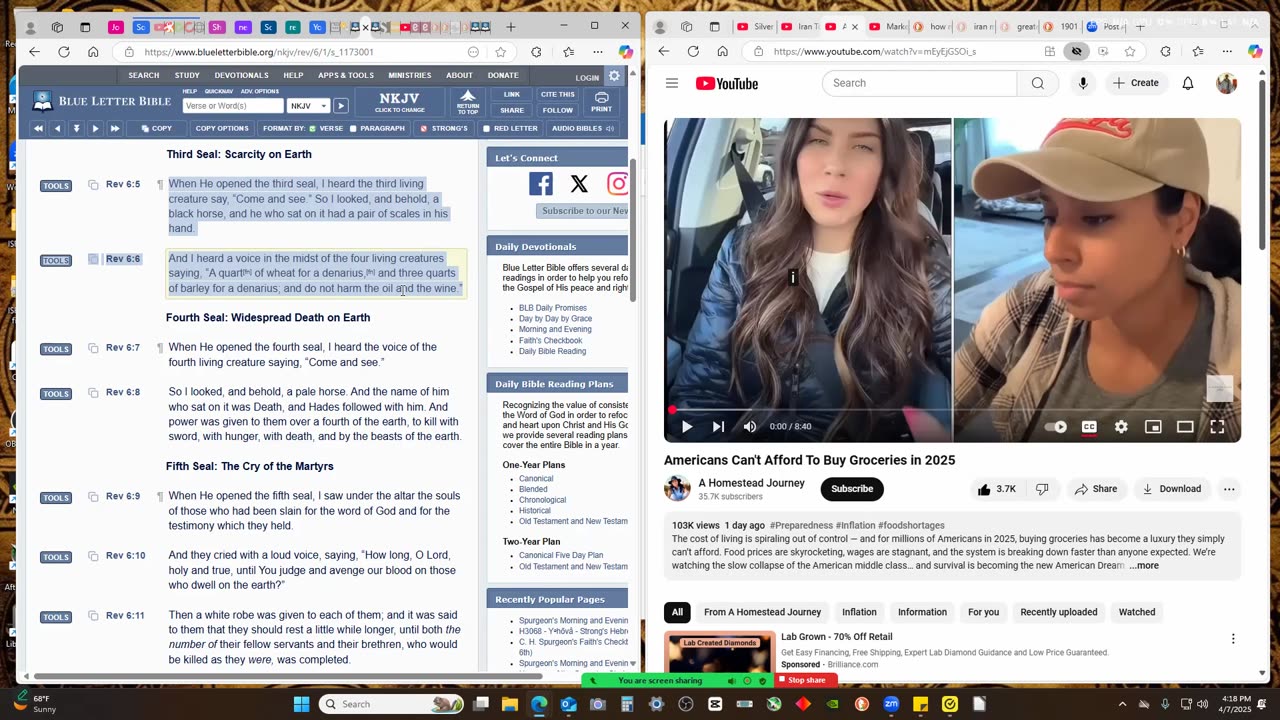Open Tools menu for Rev 6:9
Image resolution: width=1280 pixels, height=720 pixels.
(56, 498)
